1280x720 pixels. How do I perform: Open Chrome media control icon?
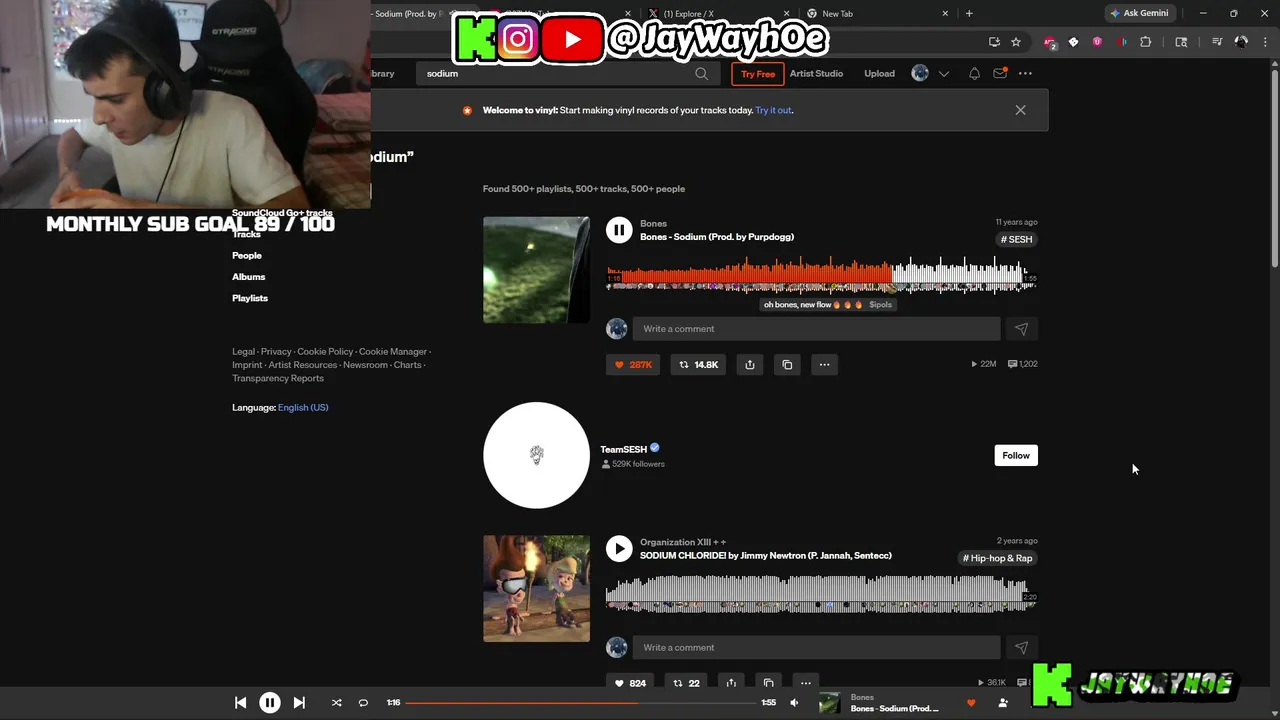tap(1217, 42)
